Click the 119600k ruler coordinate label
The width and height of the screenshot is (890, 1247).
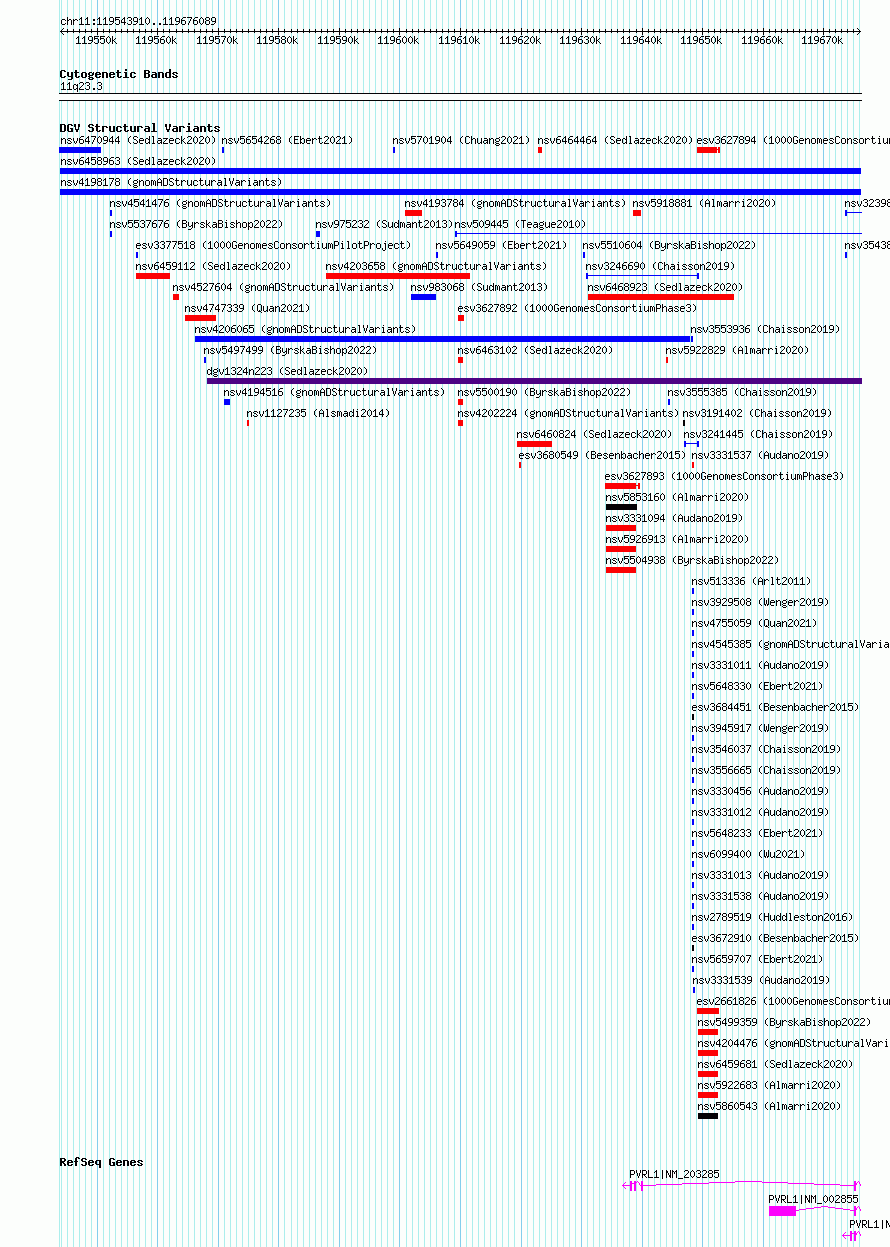click(x=398, y=40)
